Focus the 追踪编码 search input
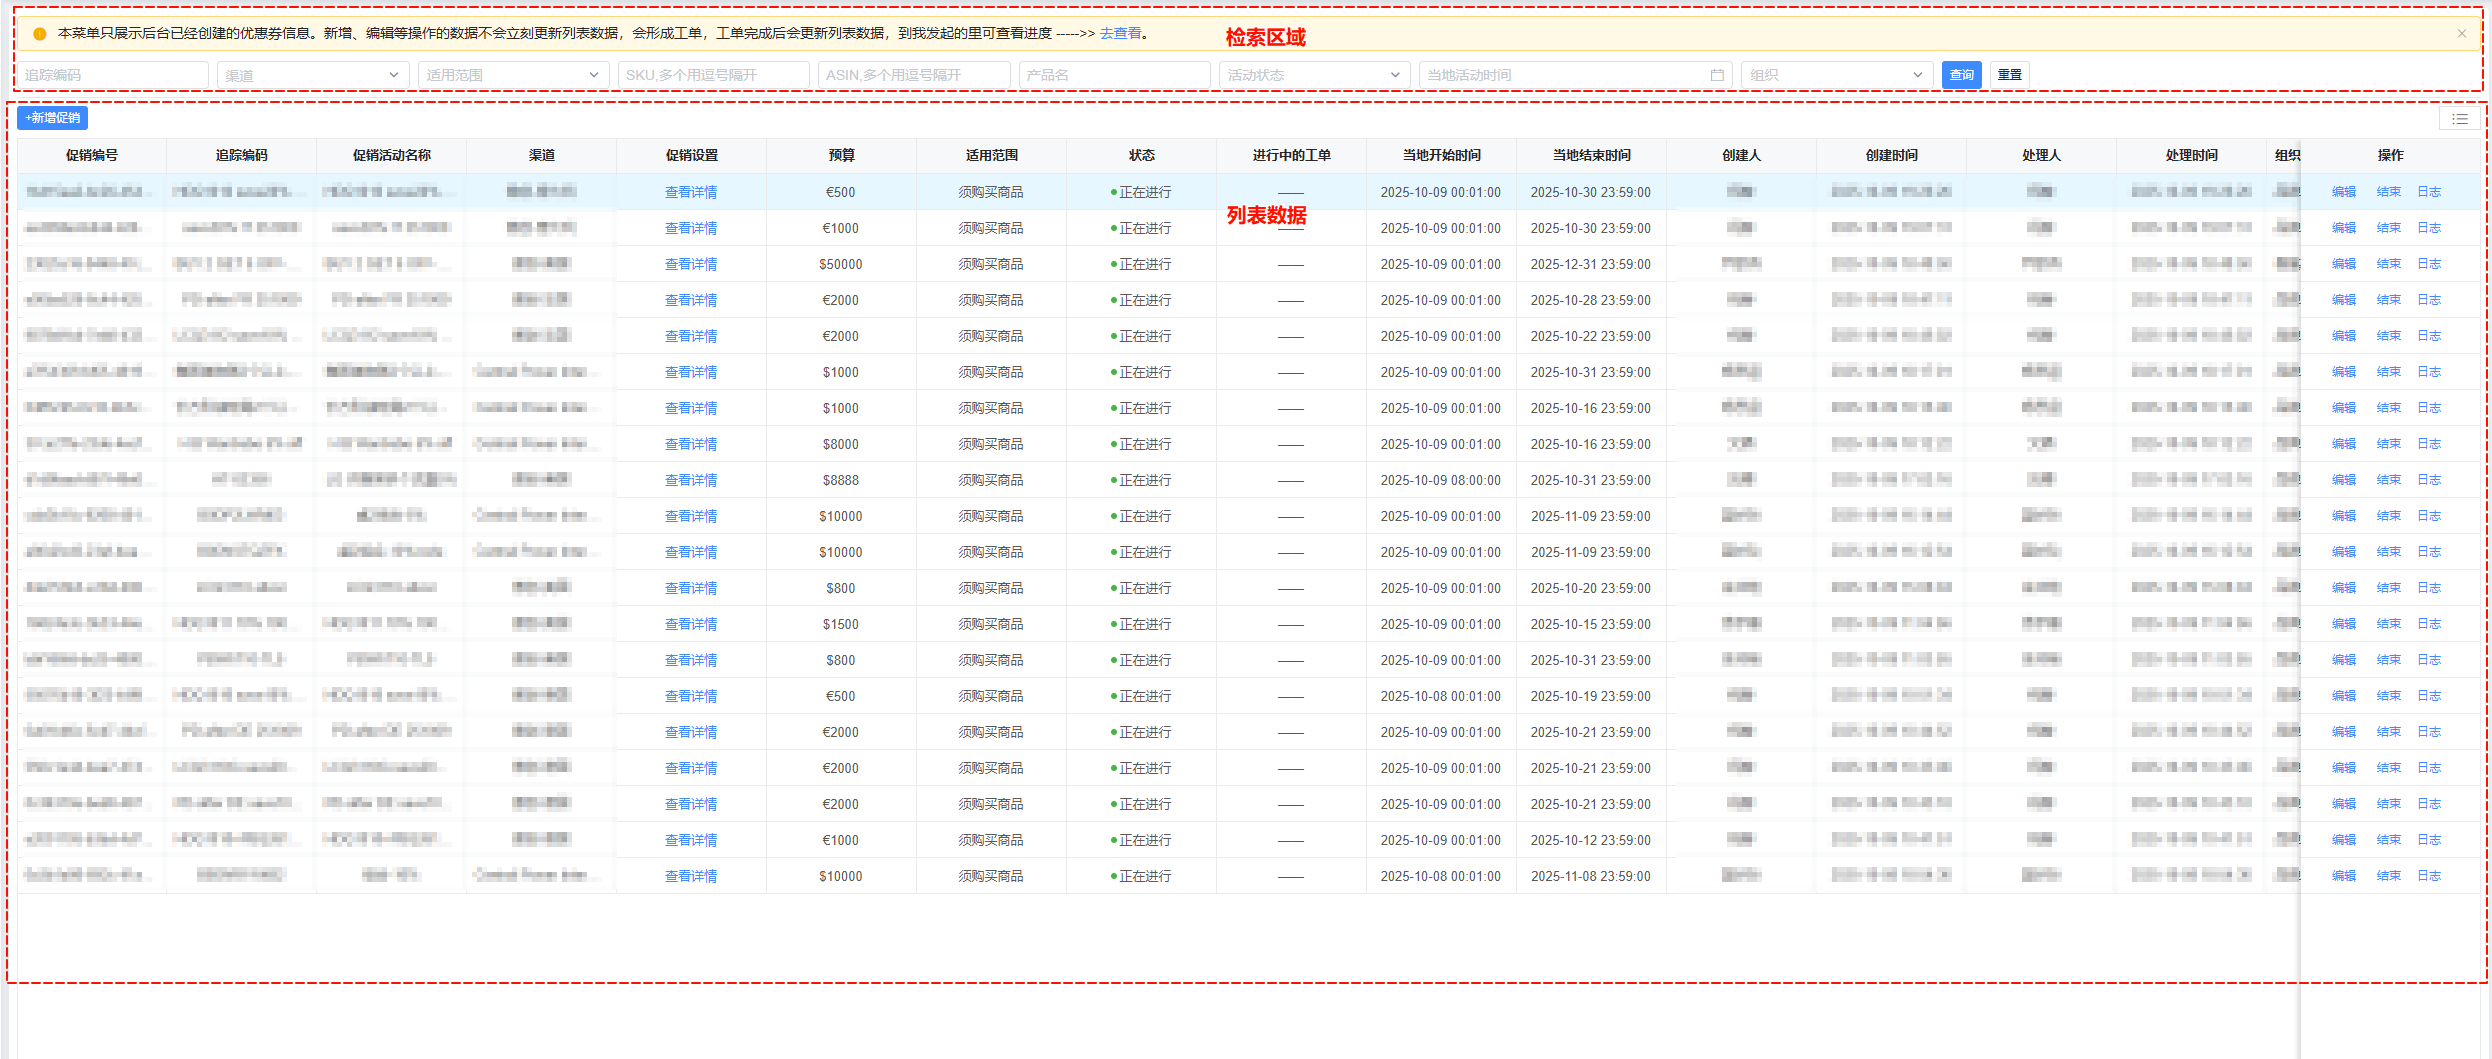The height and width of the screenshot is (1059, 2492). [x=112, y=75]
